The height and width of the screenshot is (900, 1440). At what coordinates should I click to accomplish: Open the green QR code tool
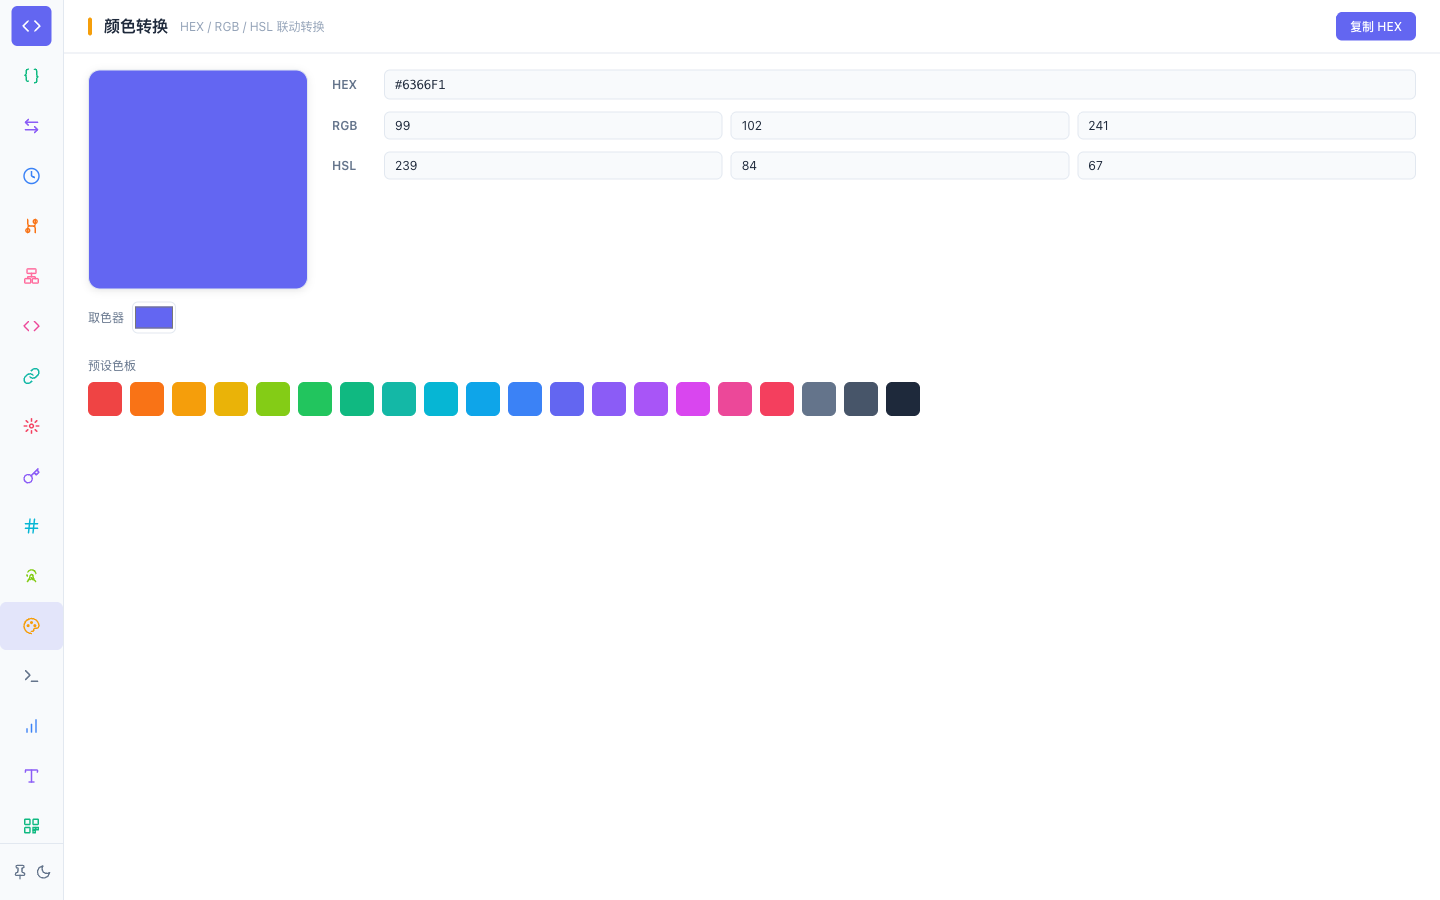[31, 826]
